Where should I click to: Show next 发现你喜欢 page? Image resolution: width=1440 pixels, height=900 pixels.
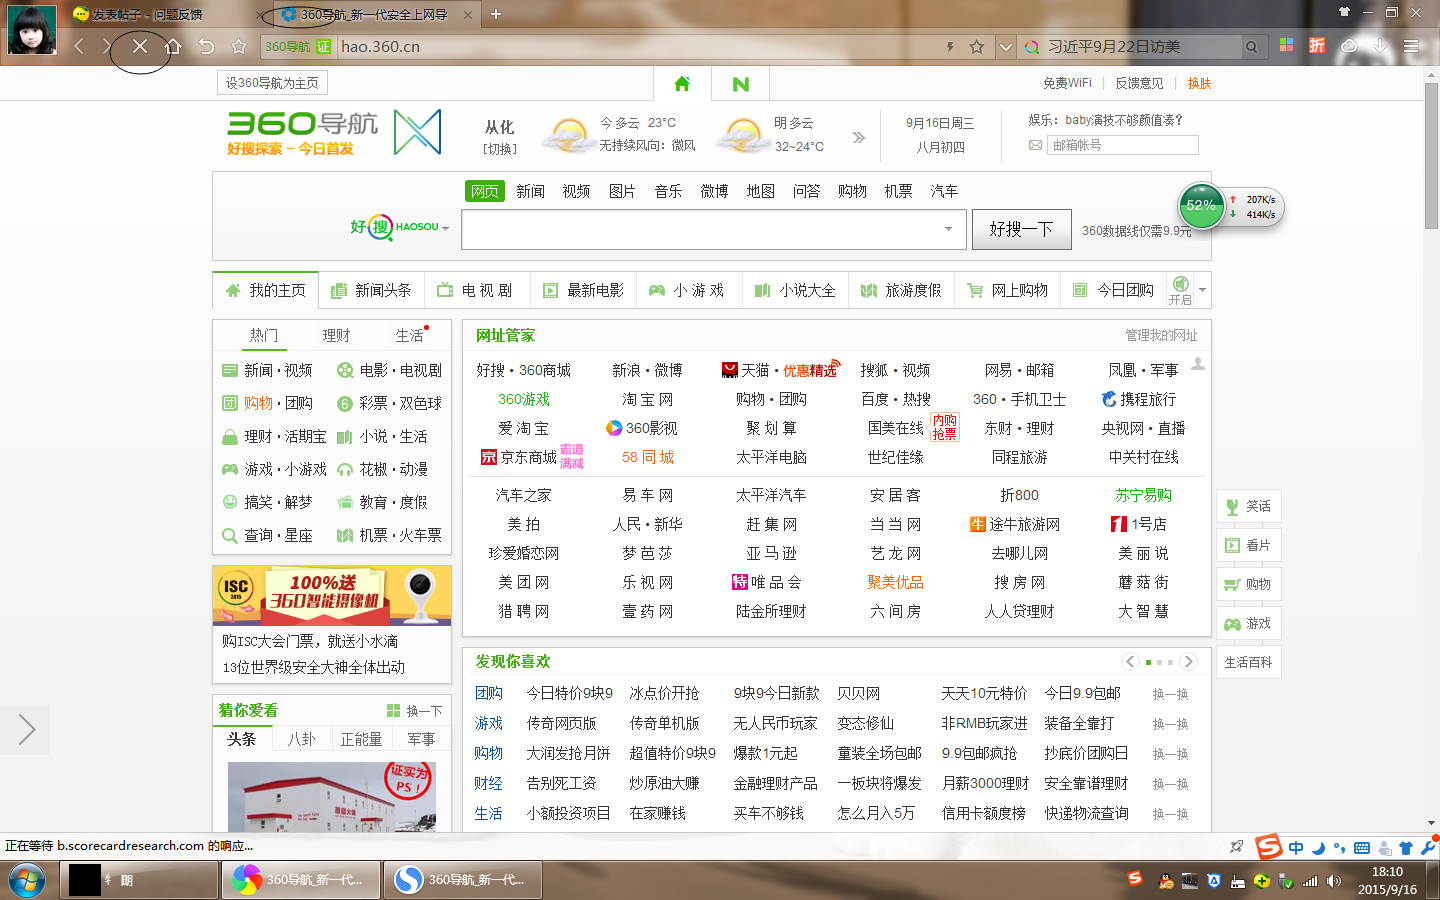(x=1188, y=661)
